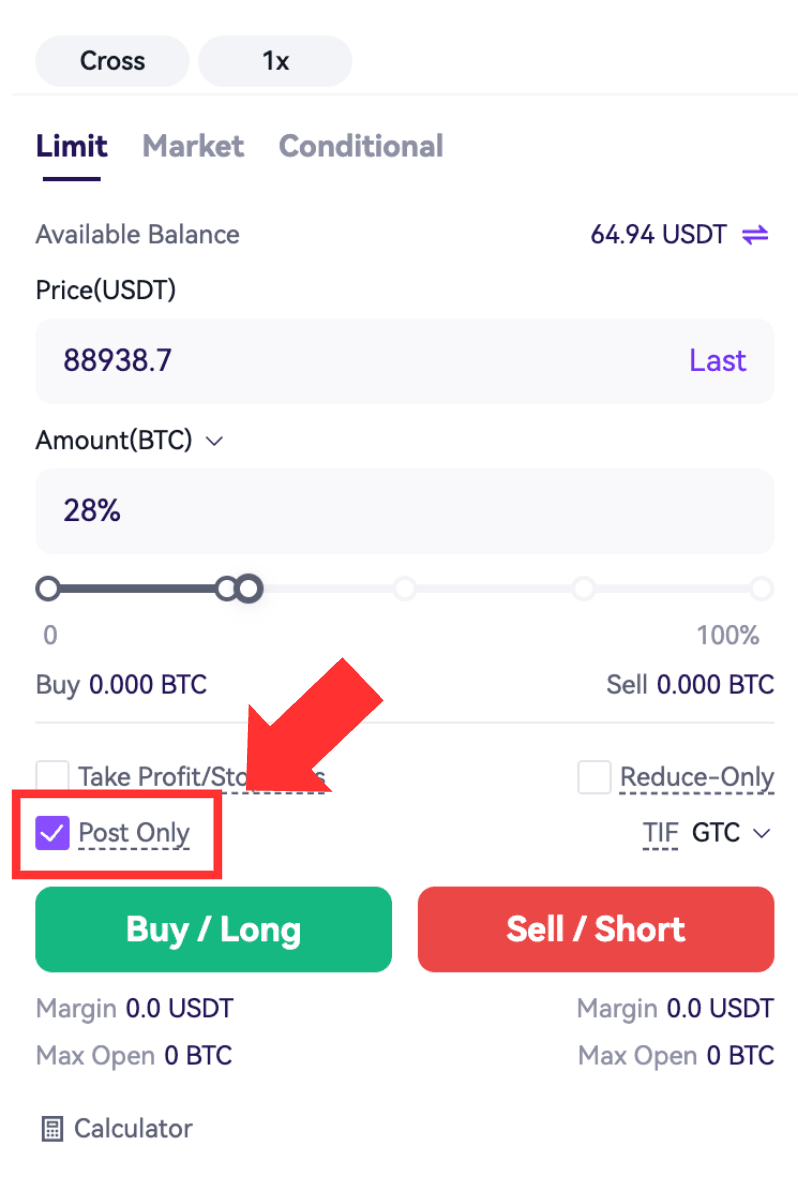Uncheck the Post Only checkbox
The image size is (798, 1190).
52,833
